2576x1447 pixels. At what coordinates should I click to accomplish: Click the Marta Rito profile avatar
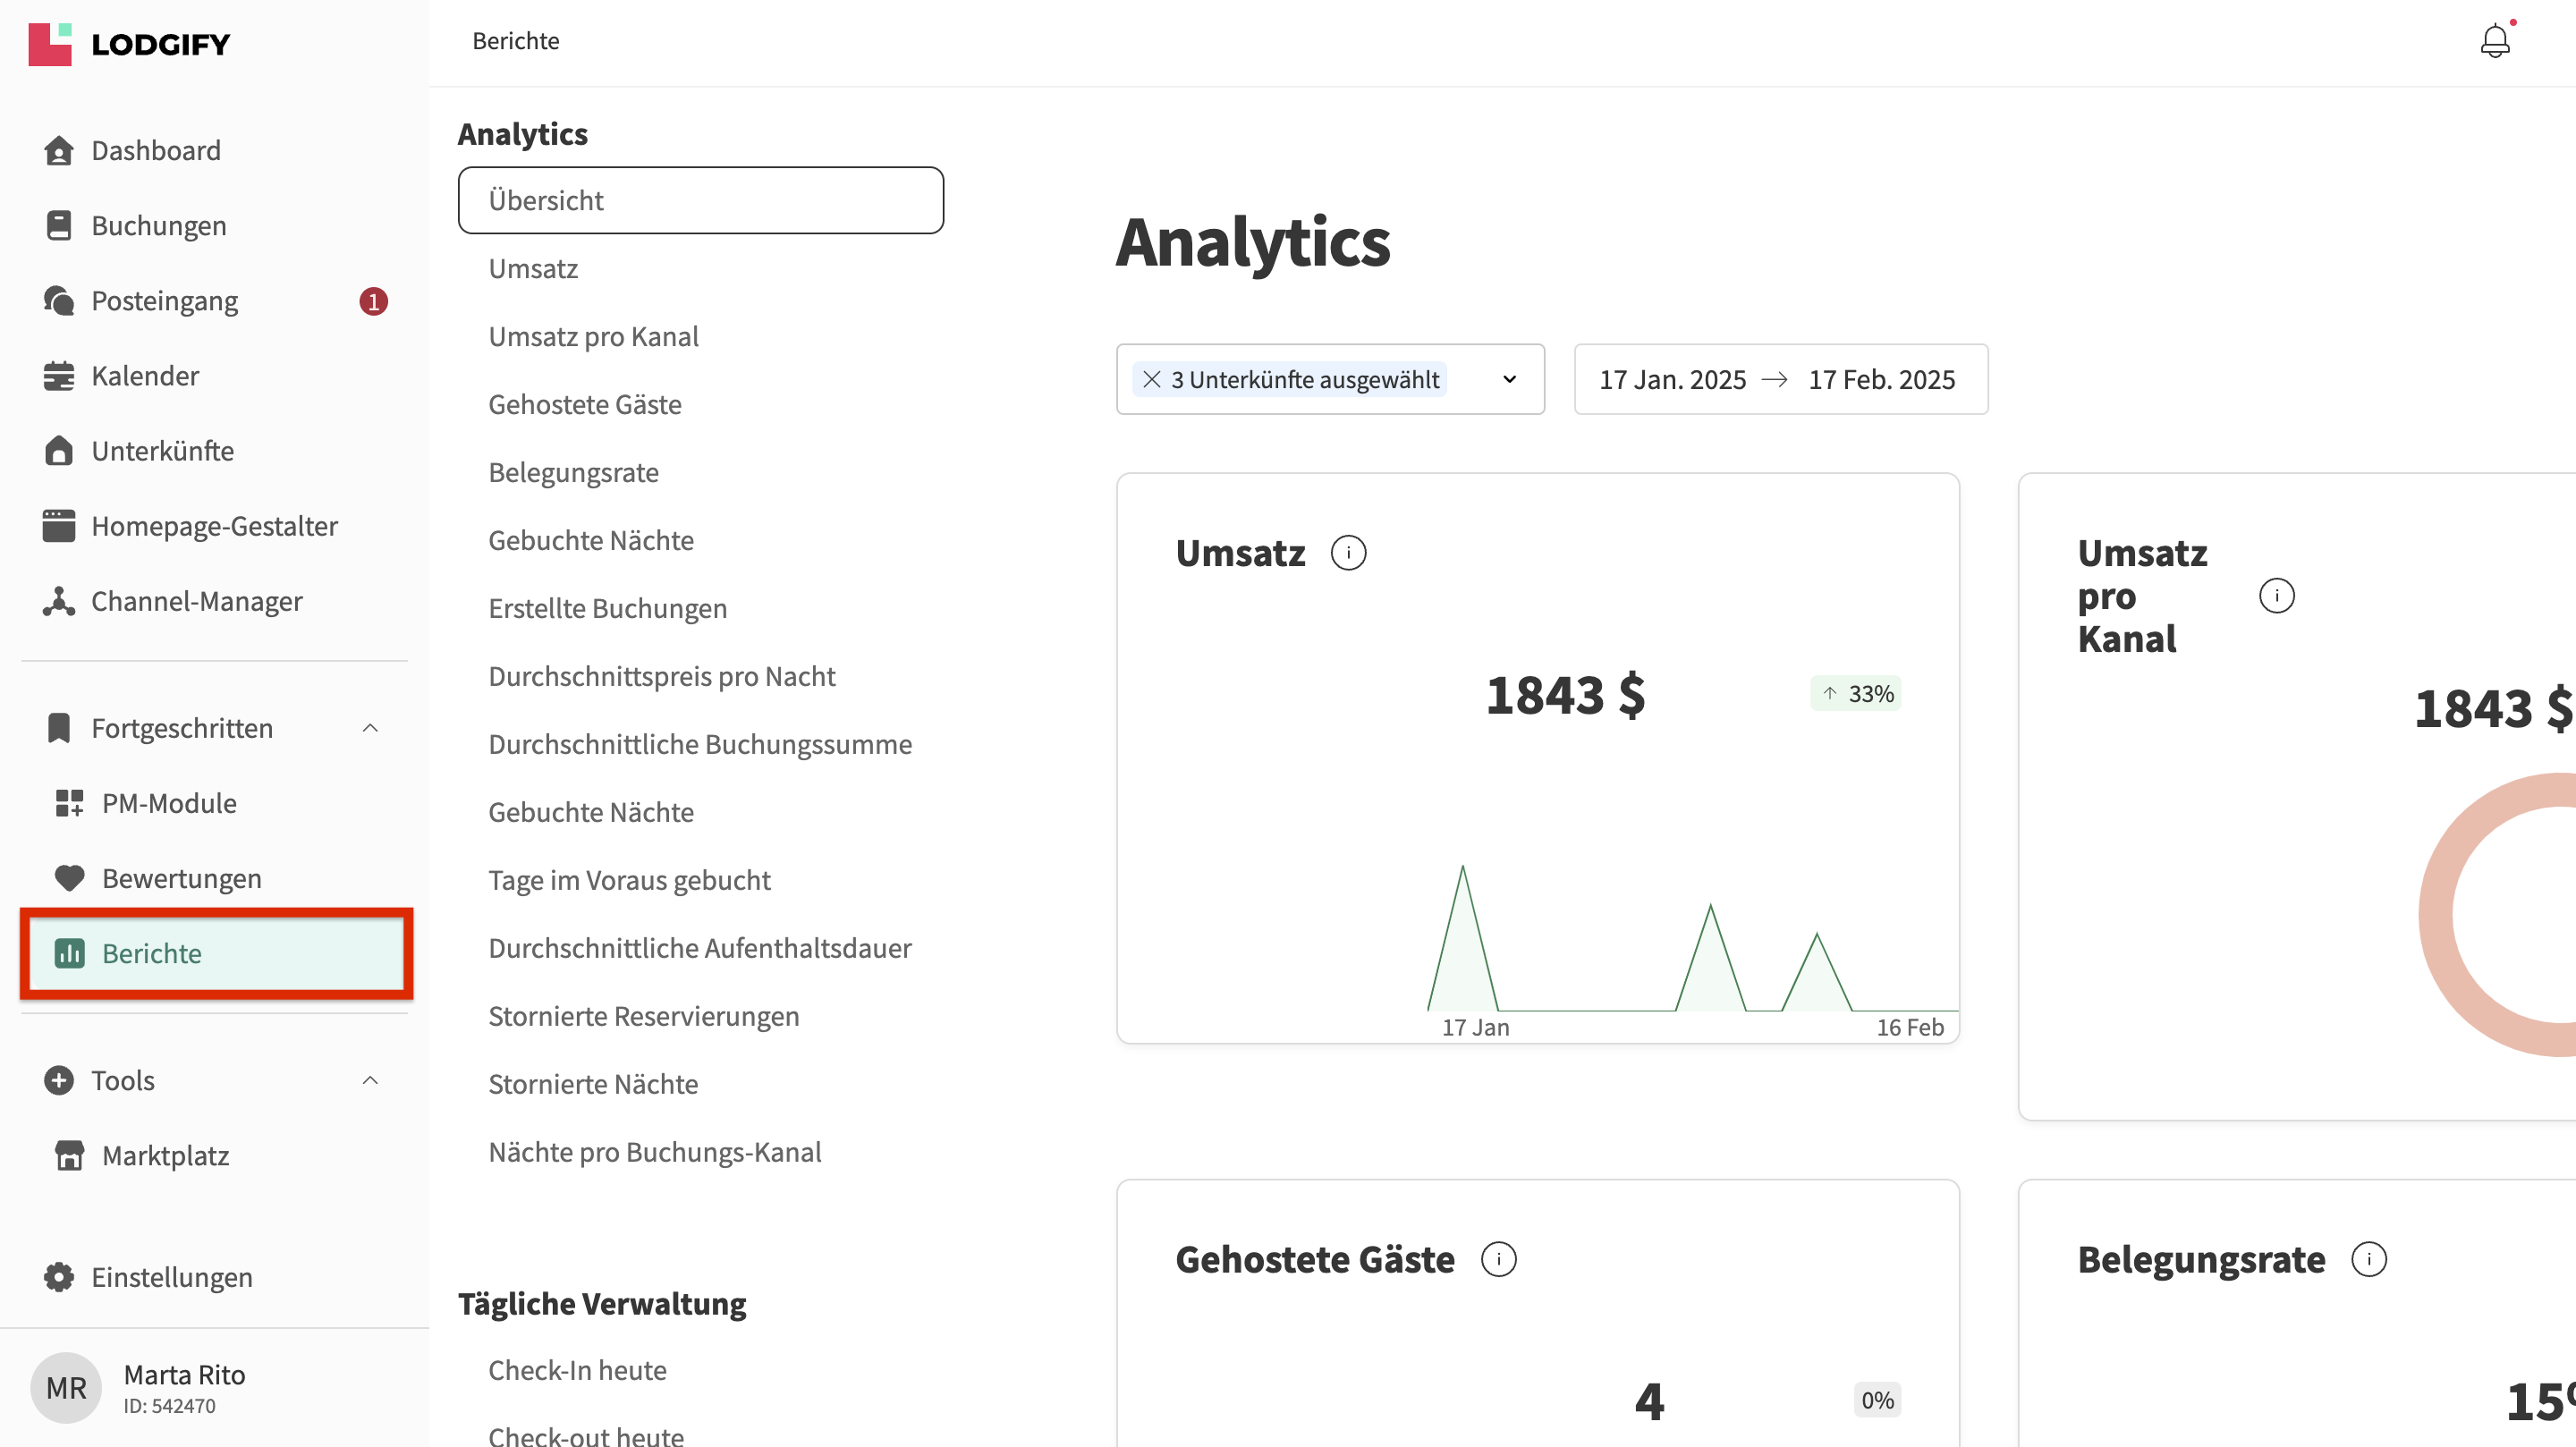(x=66, y=1388)
